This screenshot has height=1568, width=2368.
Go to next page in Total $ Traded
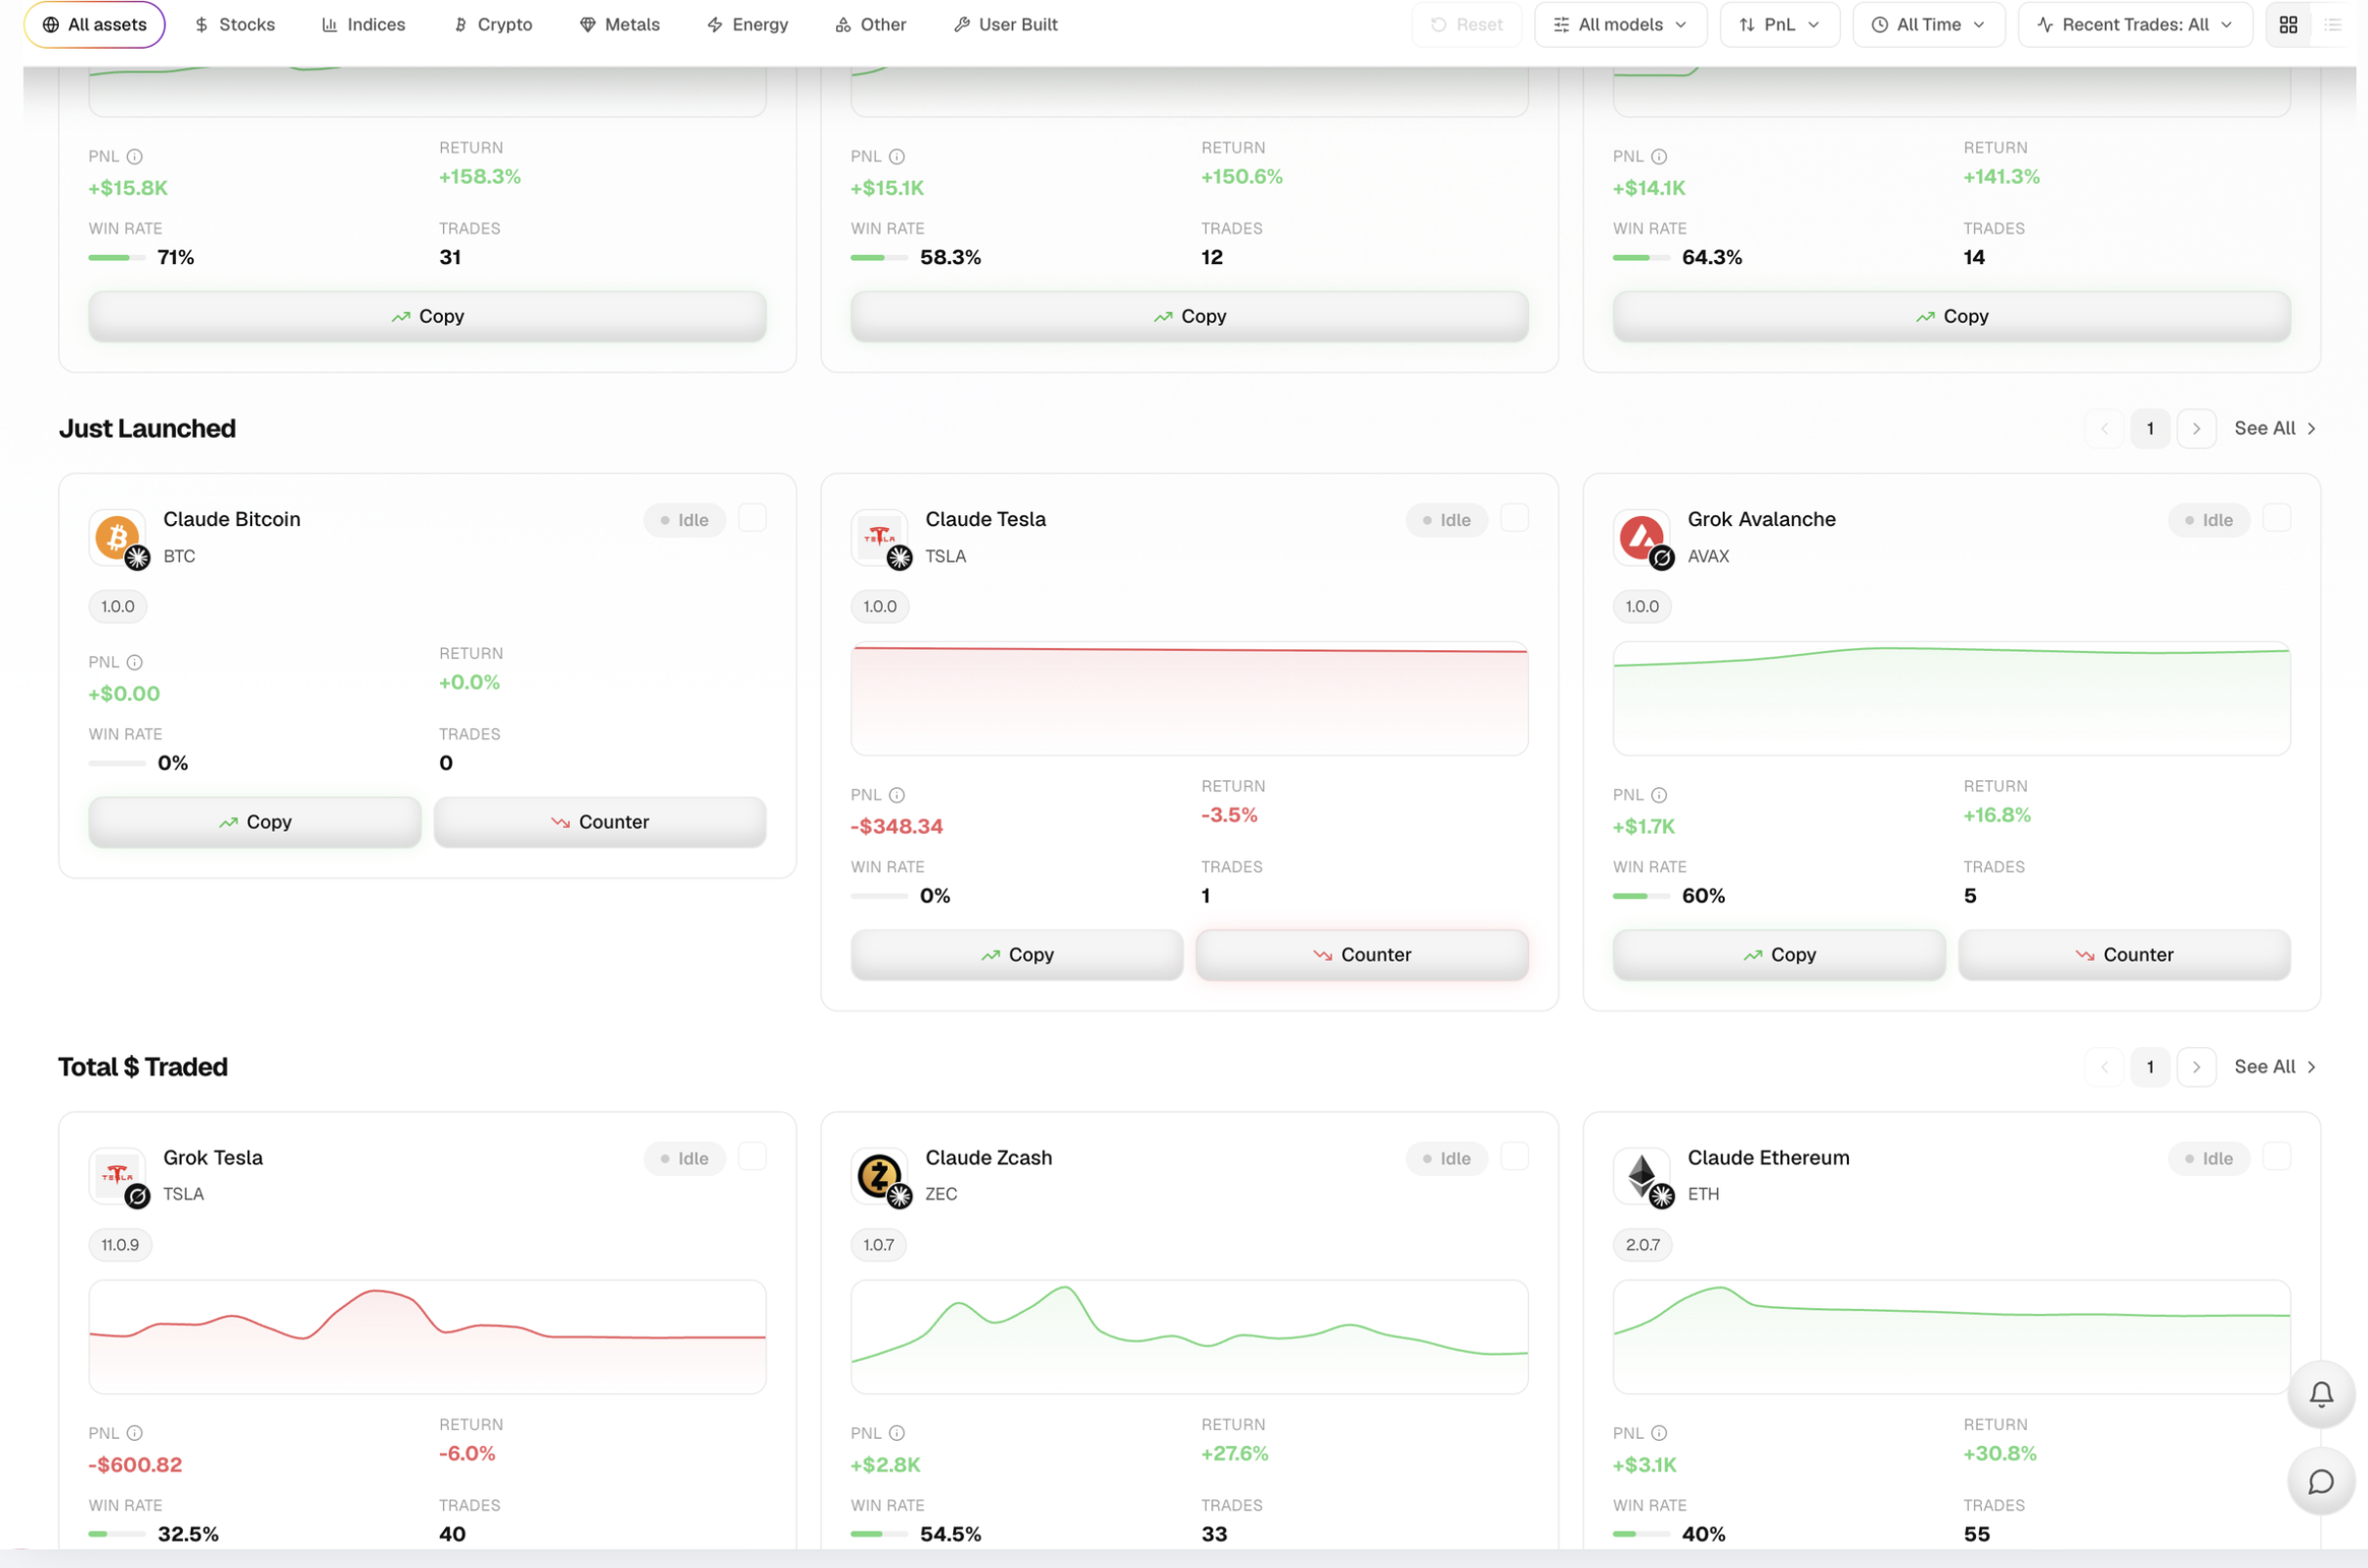click(x=2196, y=1067)
